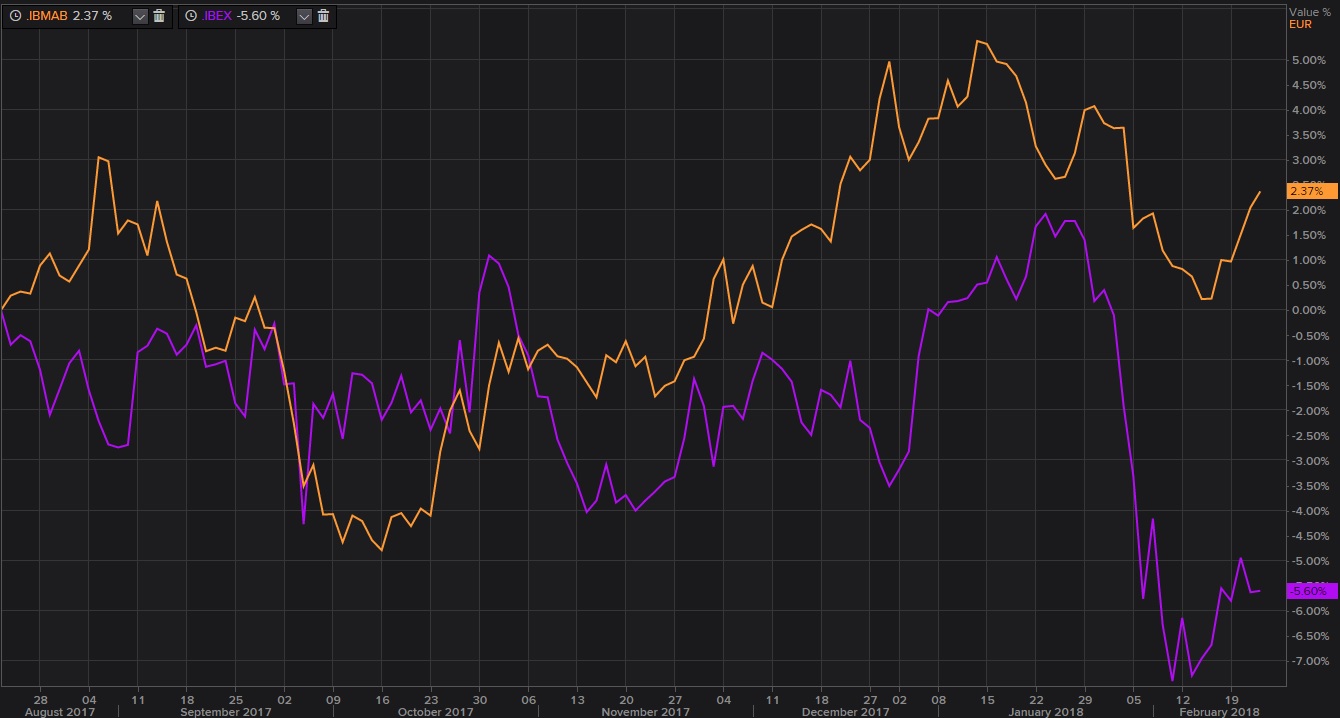Click the EUR currency label
1340x718 pixels.
pyautogui.click(x=1301, y=24)
